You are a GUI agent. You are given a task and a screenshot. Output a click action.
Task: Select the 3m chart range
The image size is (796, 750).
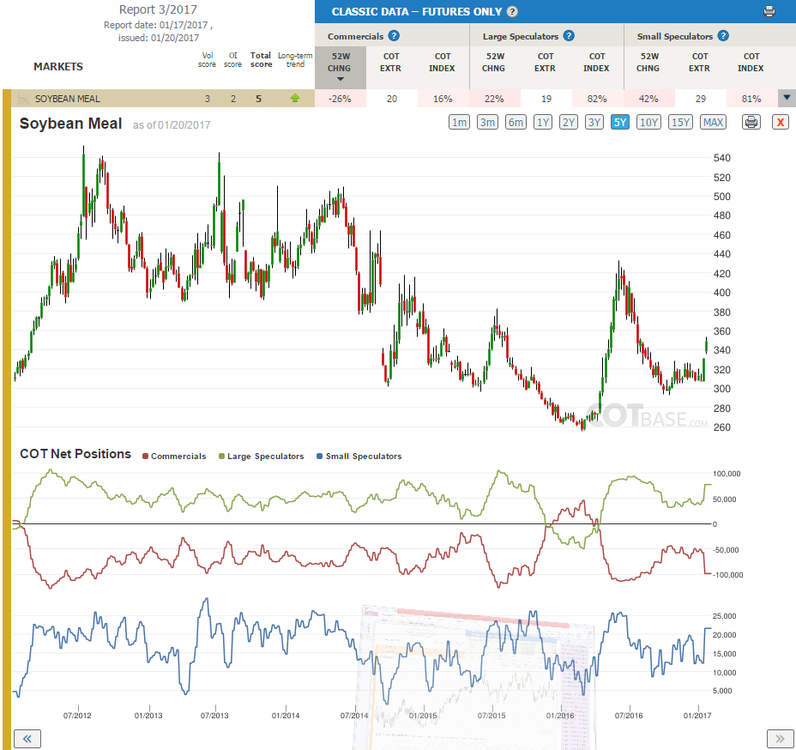coord(487,122)
